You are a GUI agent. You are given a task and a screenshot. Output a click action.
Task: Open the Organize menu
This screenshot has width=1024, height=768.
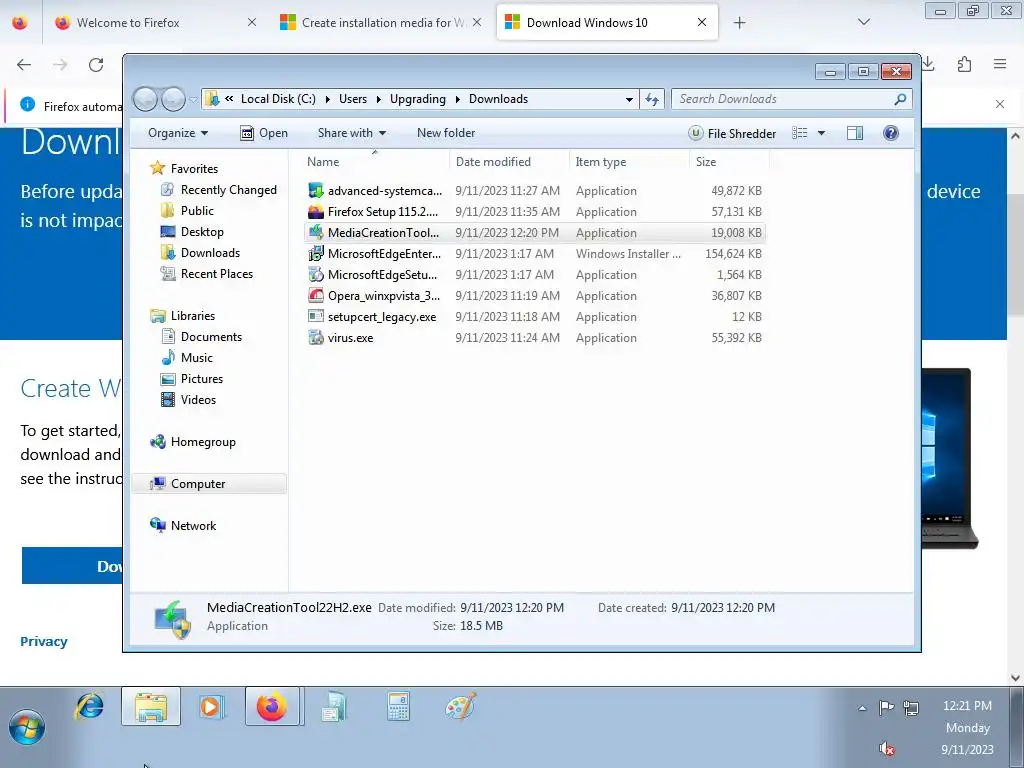point(178,133)
